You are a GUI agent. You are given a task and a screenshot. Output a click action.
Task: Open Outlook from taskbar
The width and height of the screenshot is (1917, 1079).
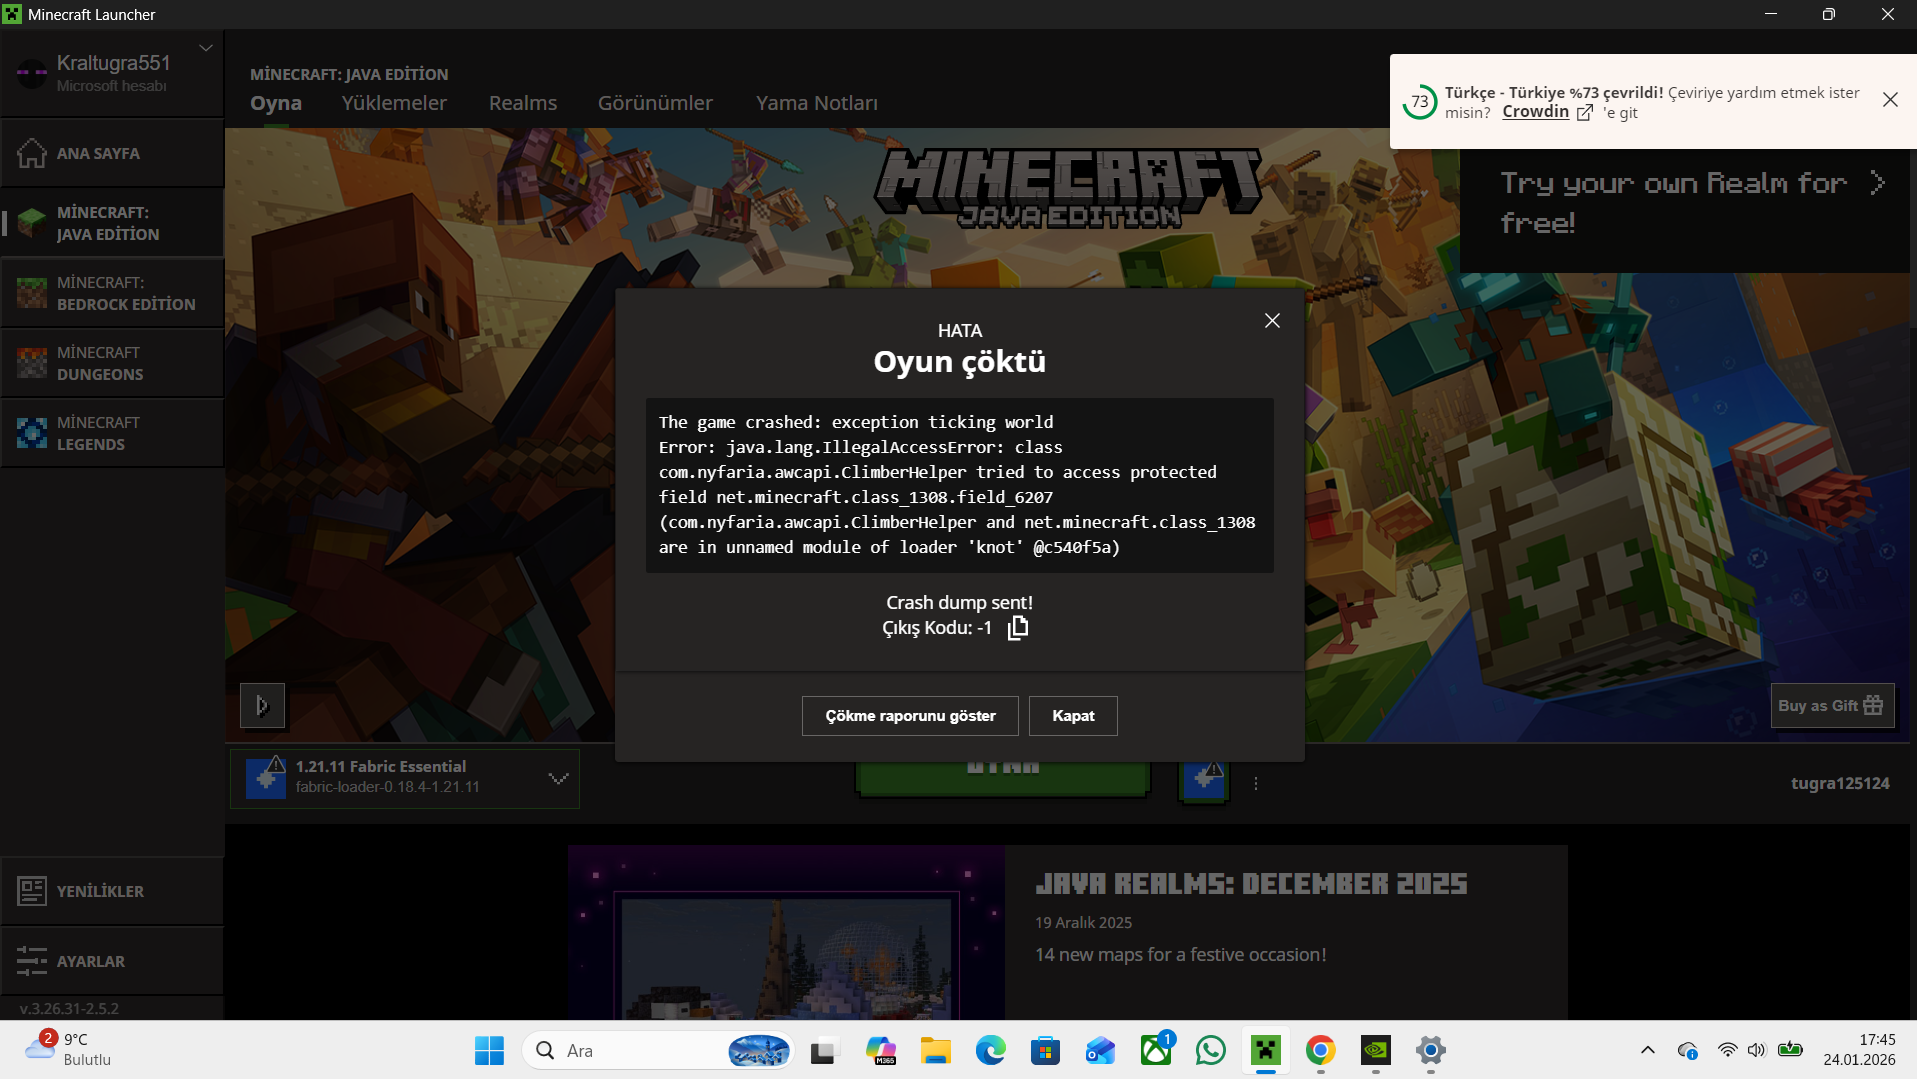pyautogui.click(x=1101, y=1051)
